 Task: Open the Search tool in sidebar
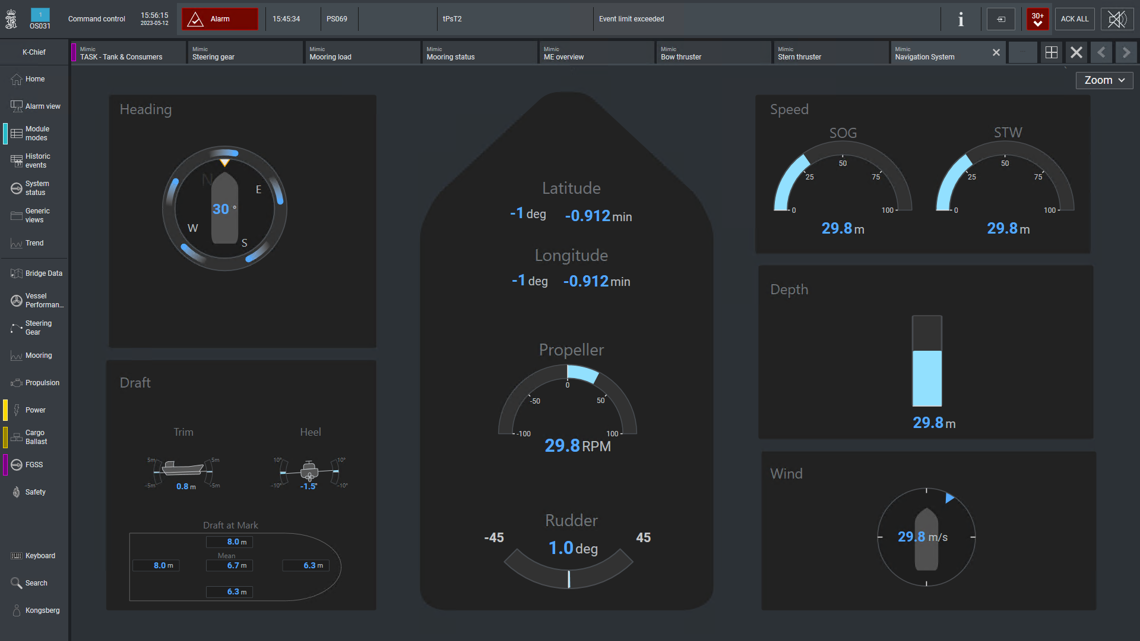[x=35, y=583]
